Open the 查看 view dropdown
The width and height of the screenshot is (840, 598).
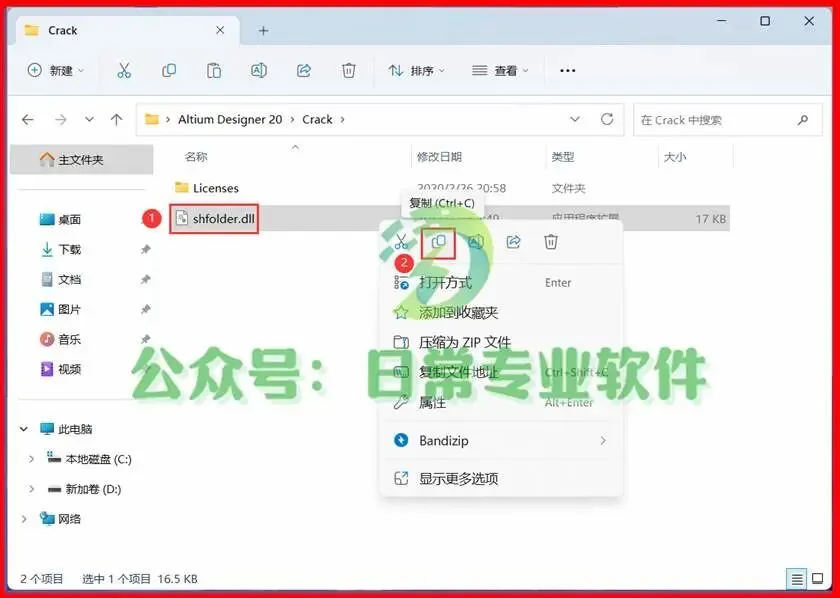coord(500,70)
